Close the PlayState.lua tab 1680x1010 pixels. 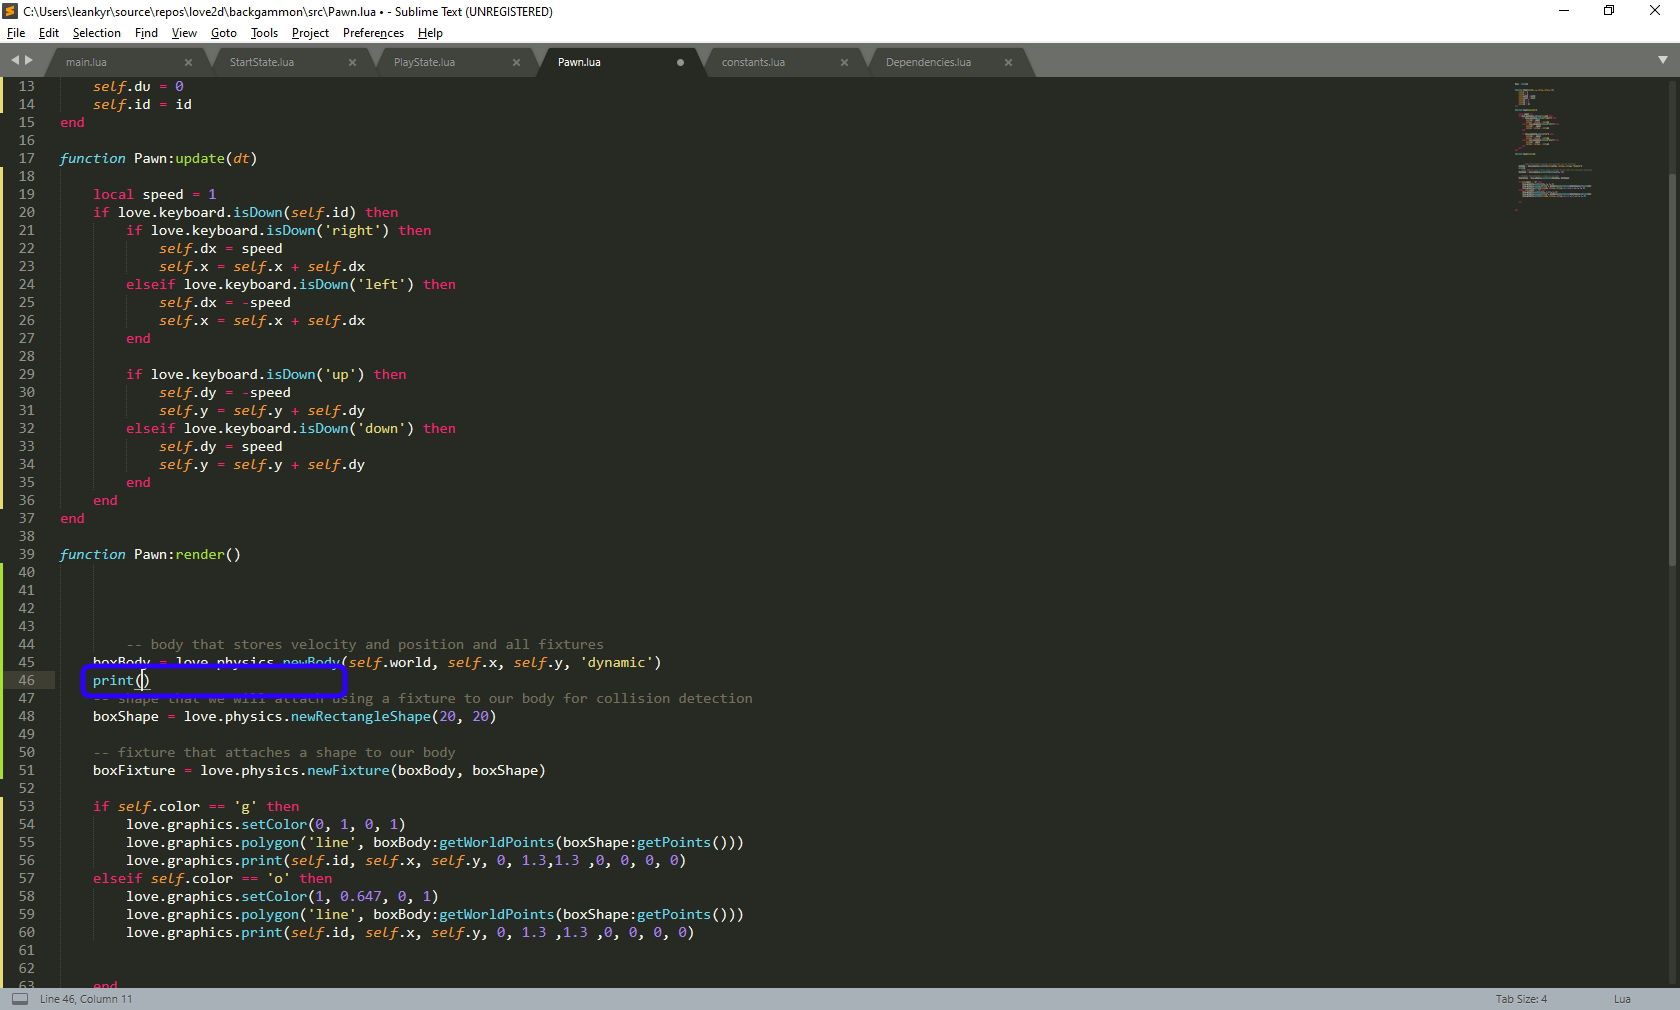coord(516,62)
